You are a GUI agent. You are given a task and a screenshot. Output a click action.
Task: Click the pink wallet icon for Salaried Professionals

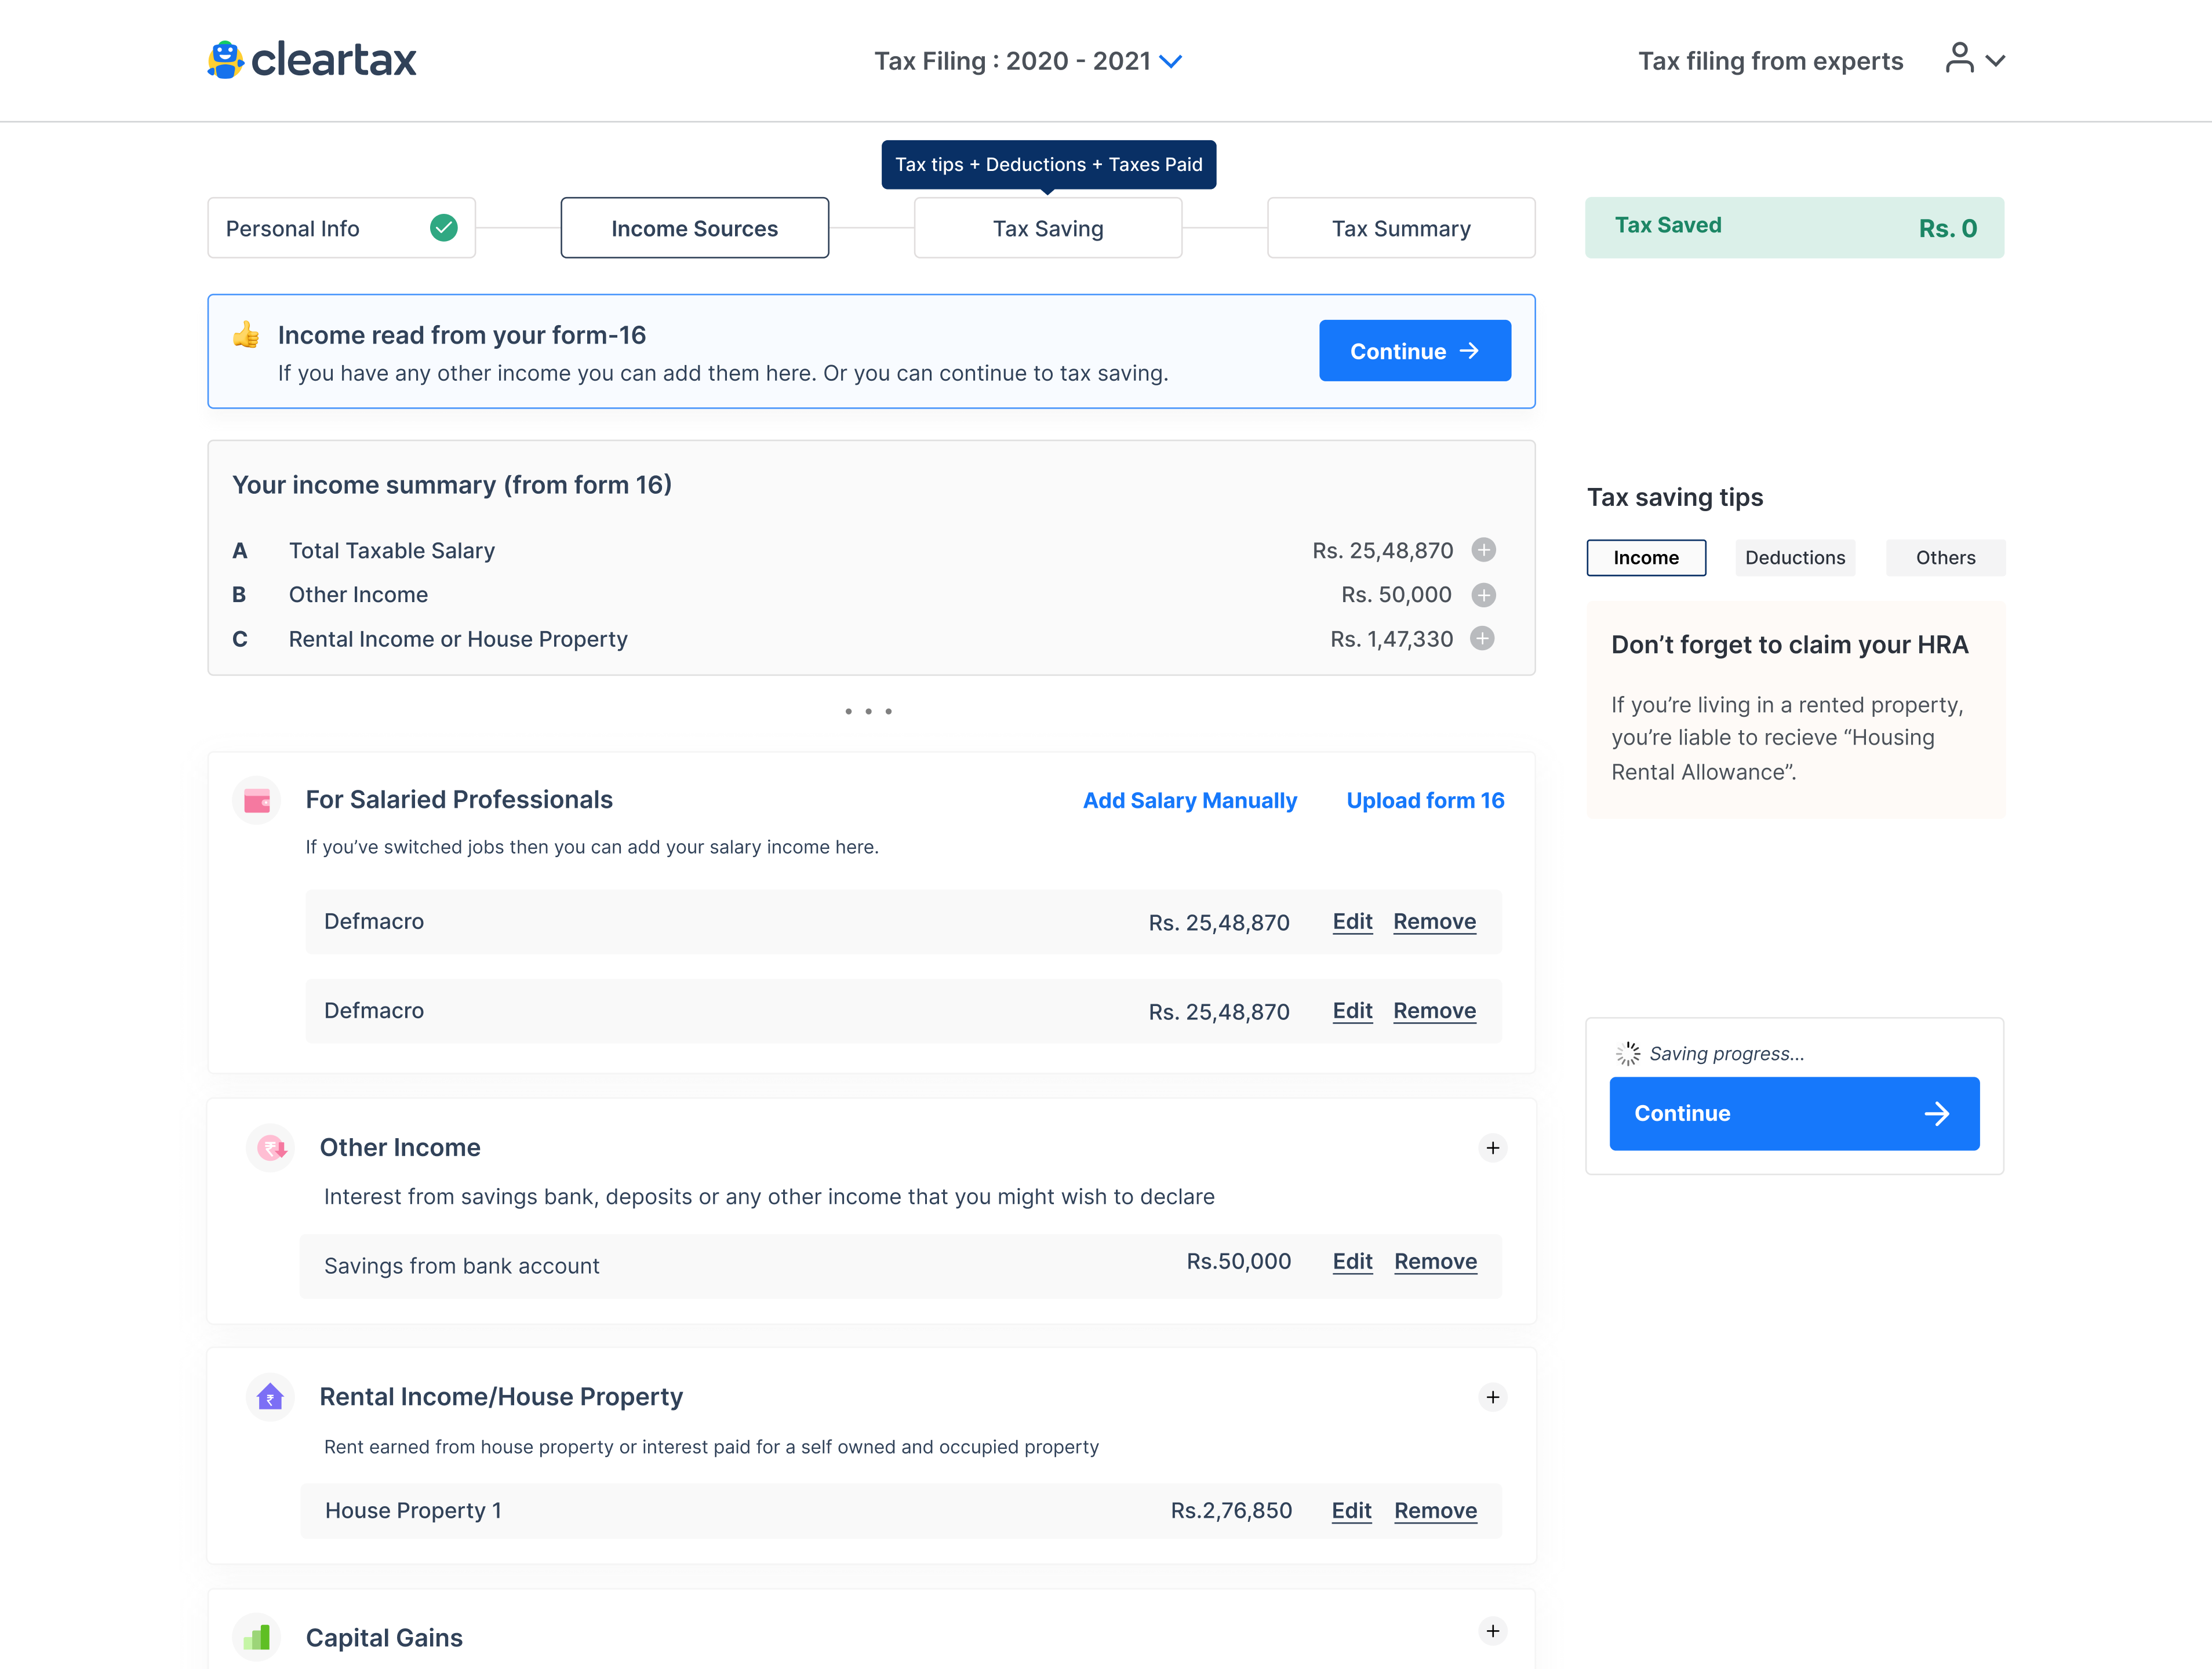tap(257, 800)
